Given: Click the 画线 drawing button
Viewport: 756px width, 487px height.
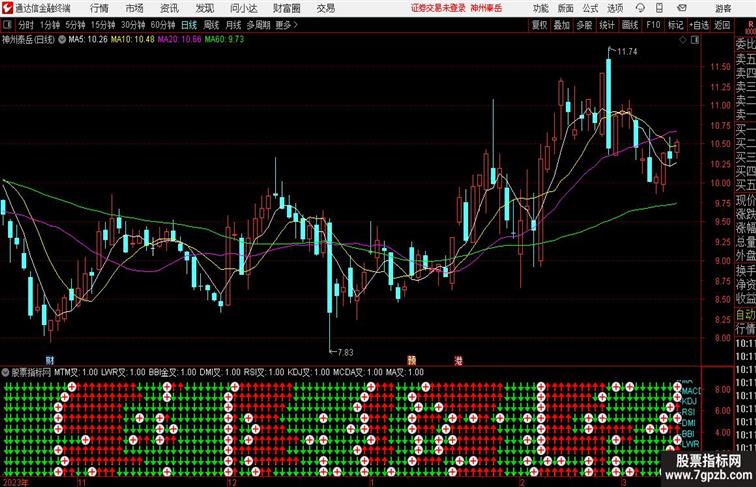Looking at the screenshot, I should tap(630, 25).
